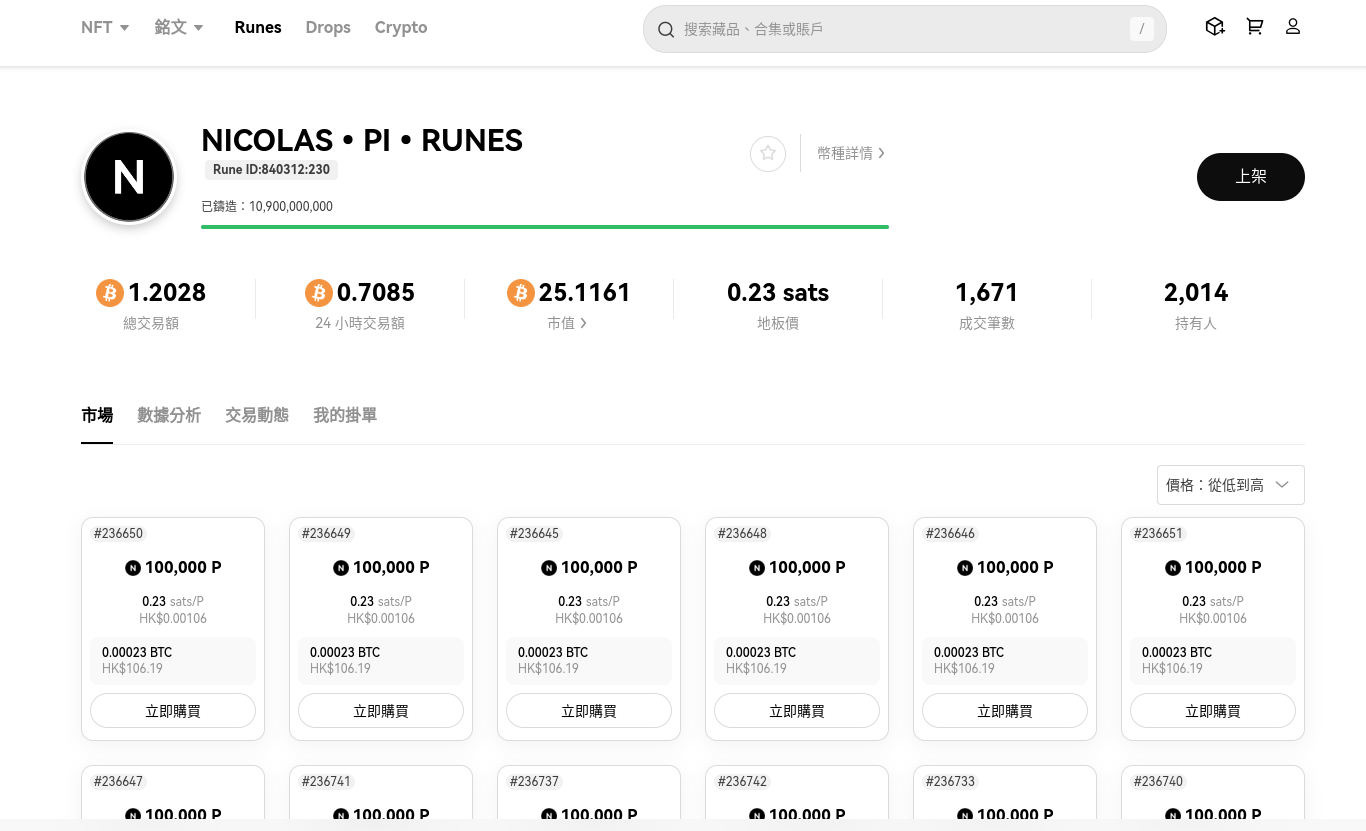Expand the 銘文 dropdown menu
The width and height of the screenshot is (1366, 831).
coord(179,28)
